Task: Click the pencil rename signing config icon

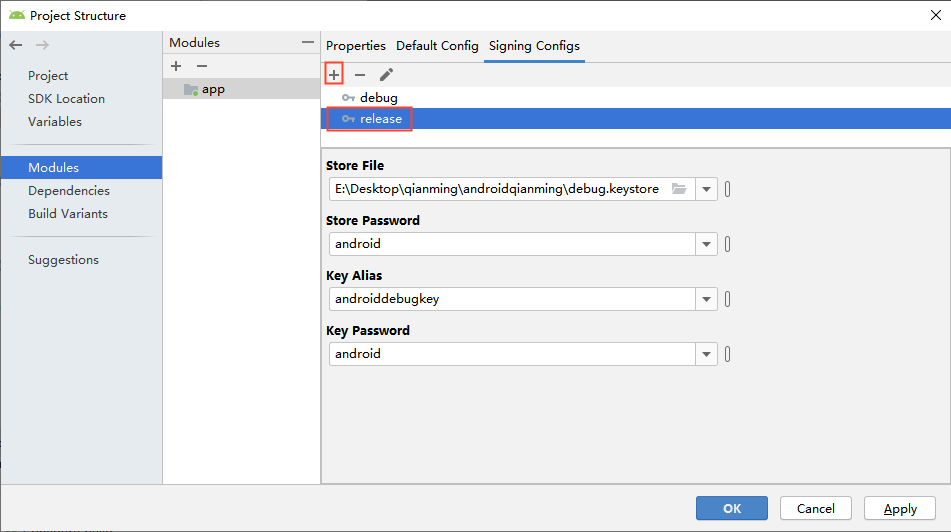Action: tap(386, 74)
